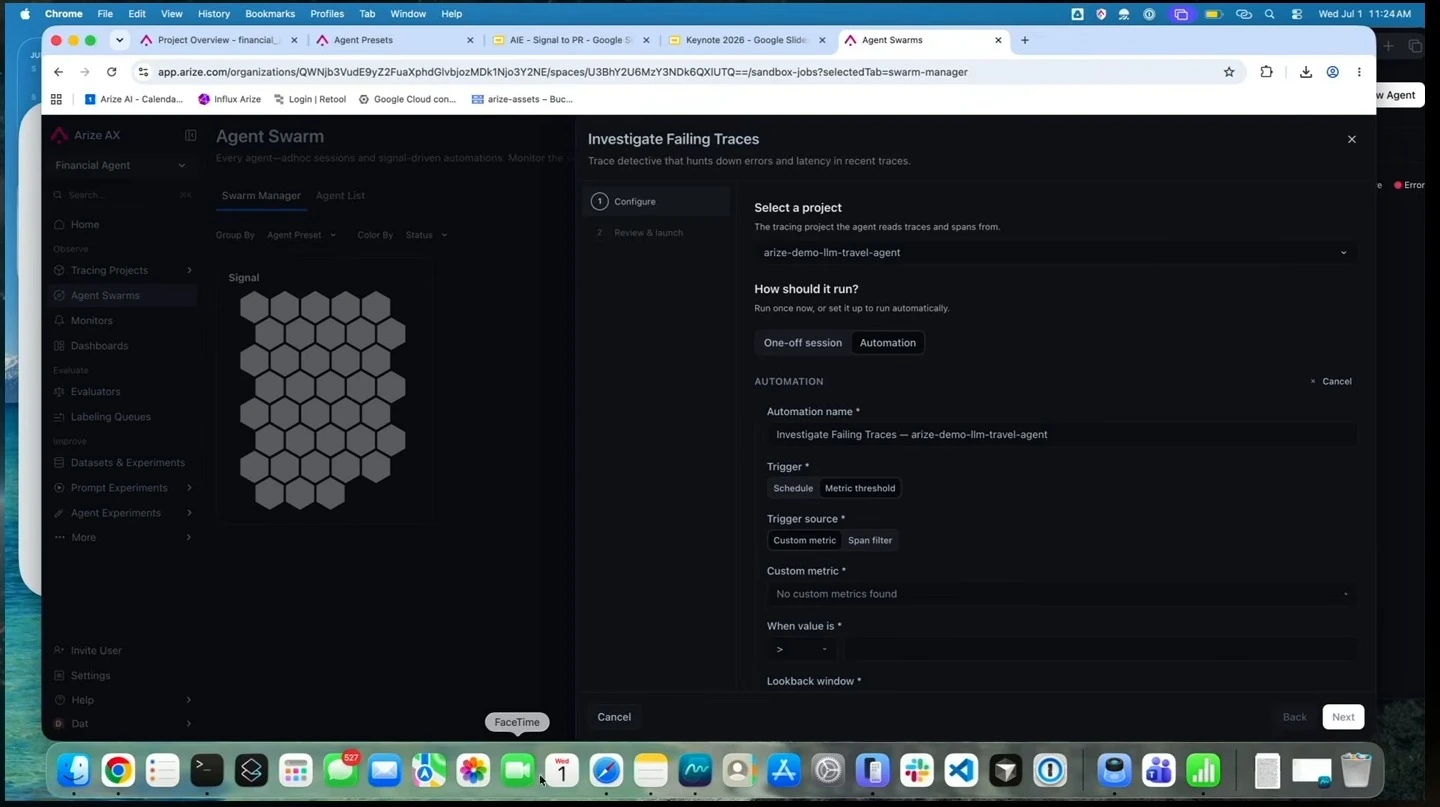
Task: Open Slack from the Dock
Action: click(916, 770)
